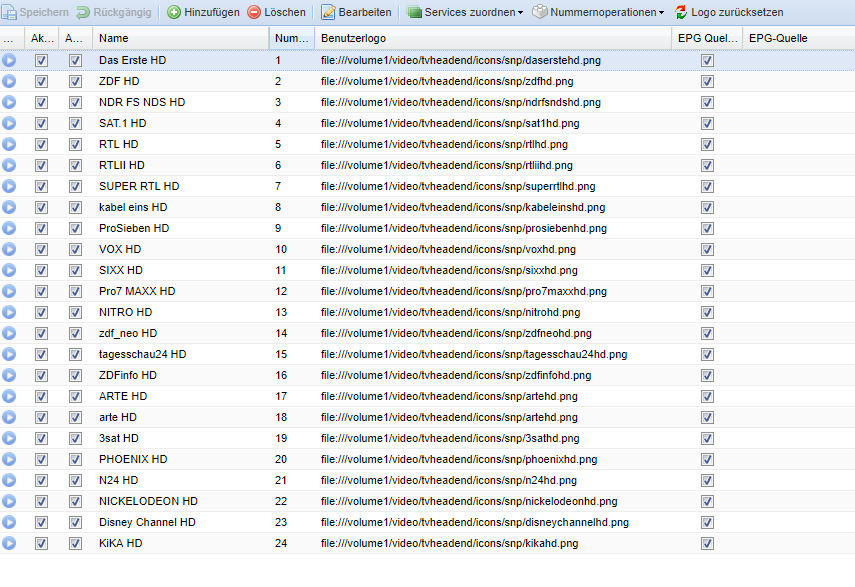
Task: Play the tagesschau24 HD channel
Action: (9, 354)
